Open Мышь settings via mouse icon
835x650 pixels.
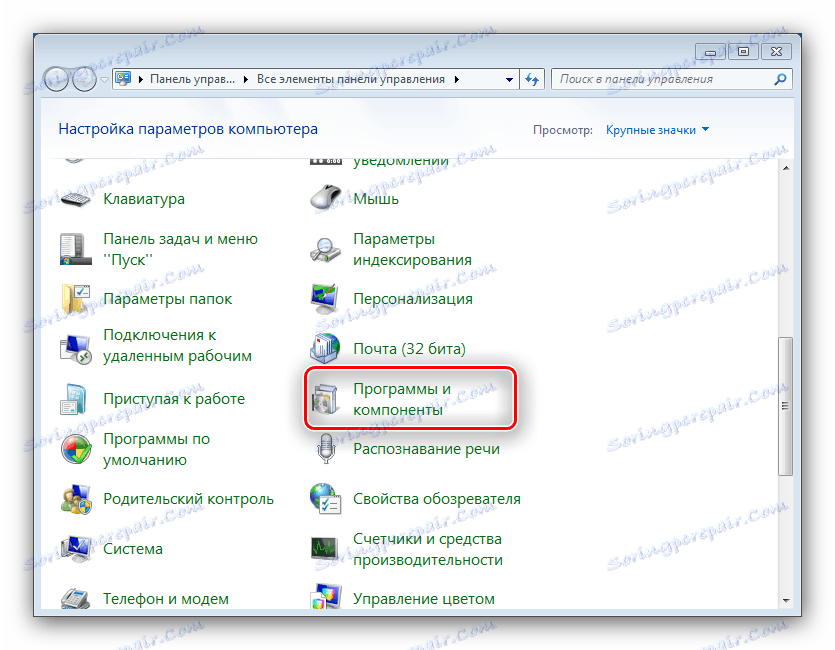coord(324,198)
